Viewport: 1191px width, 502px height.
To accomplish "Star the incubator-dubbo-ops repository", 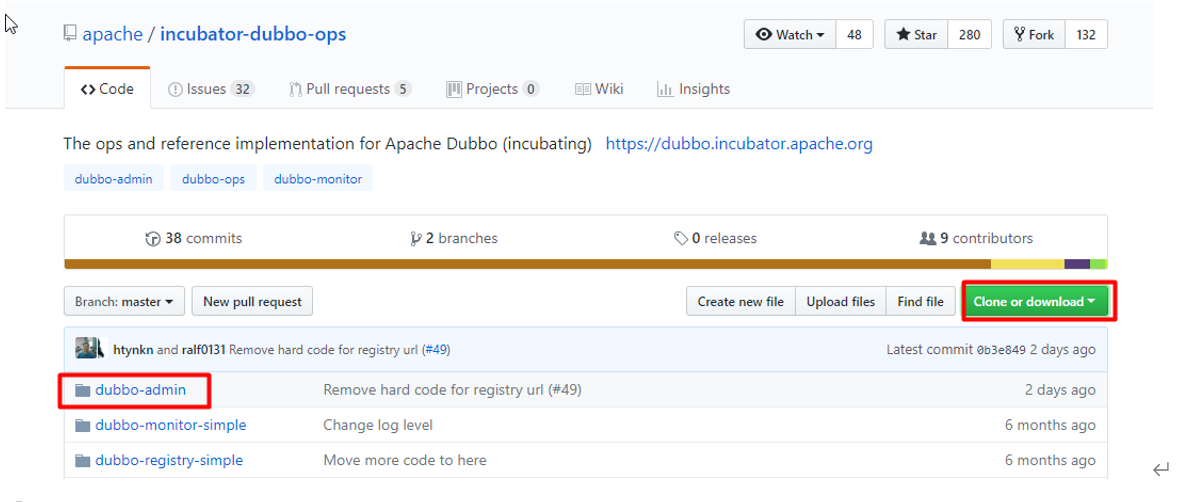I will [x=916, y=35].
